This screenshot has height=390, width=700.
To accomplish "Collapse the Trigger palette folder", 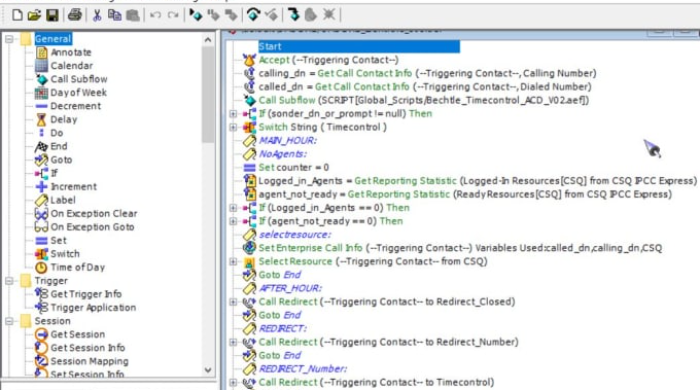I will pos(9,281).
